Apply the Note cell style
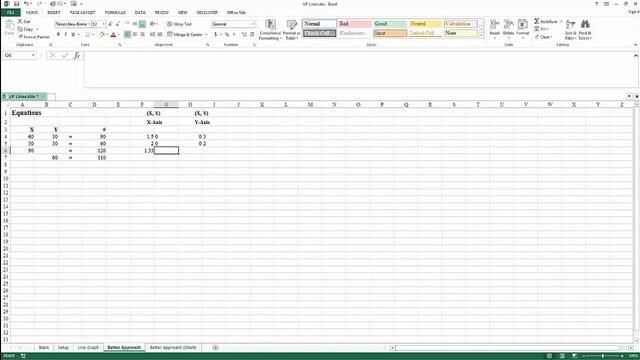The image size is (640, 360). point(460,33)
